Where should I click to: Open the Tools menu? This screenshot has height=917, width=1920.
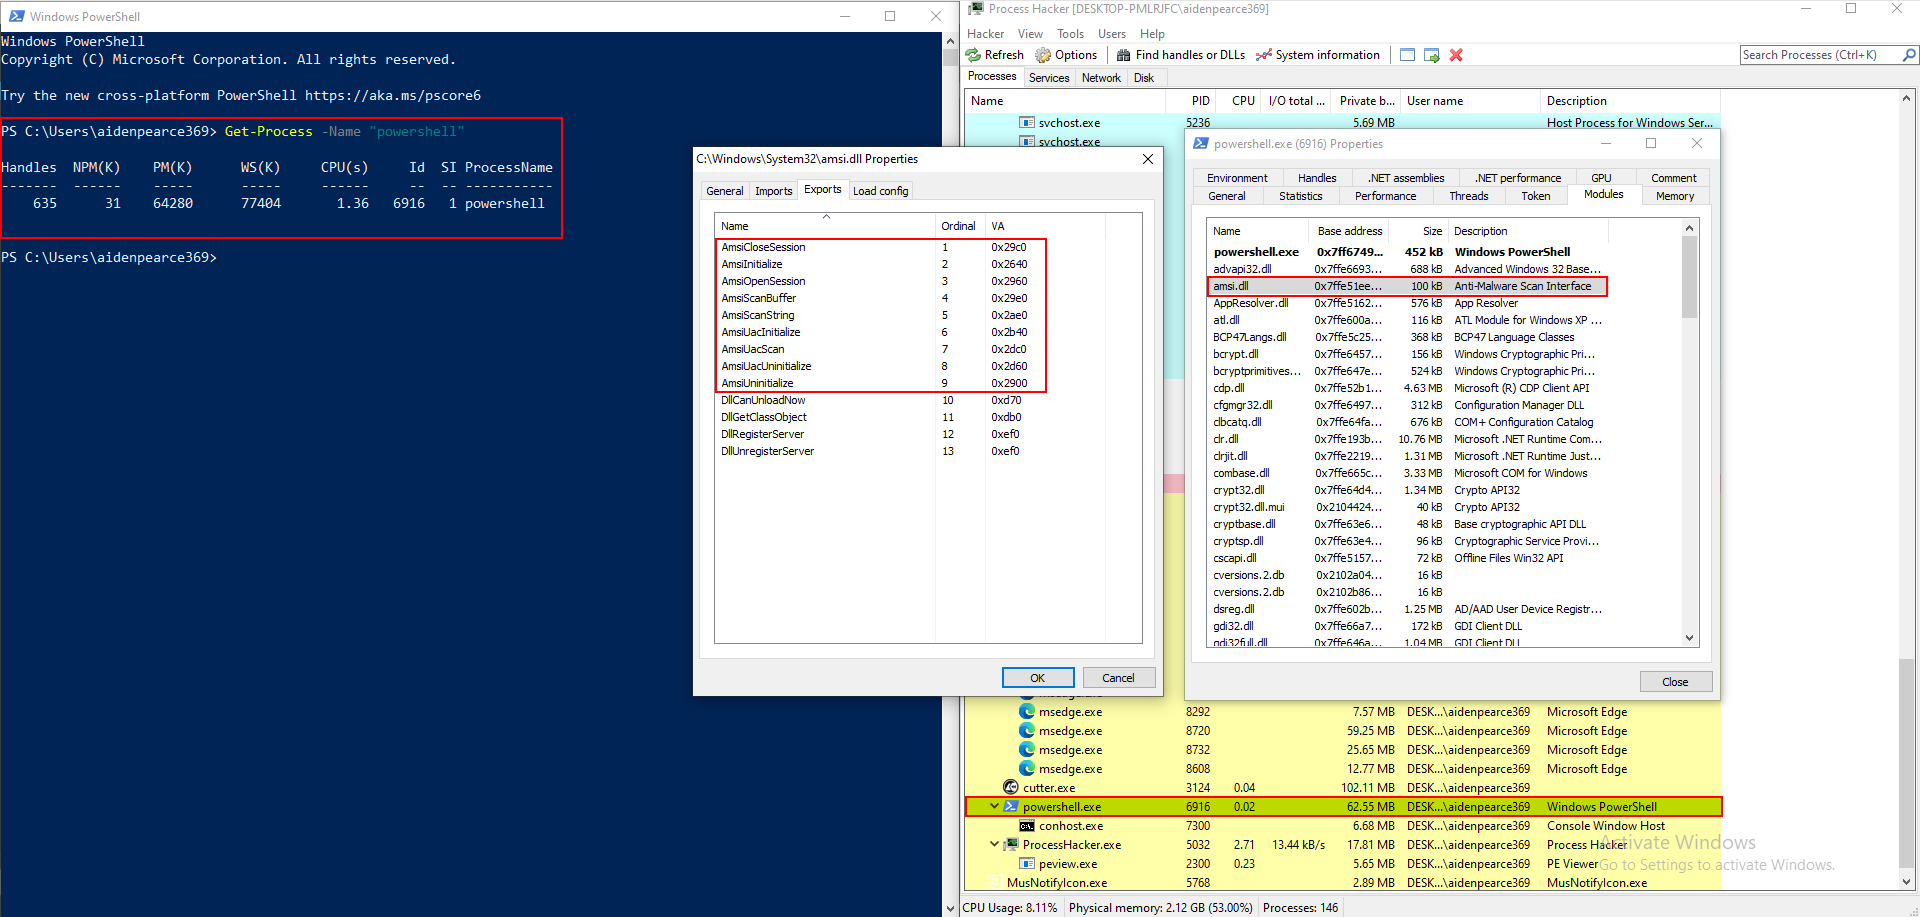click(x=1070, y=34)
